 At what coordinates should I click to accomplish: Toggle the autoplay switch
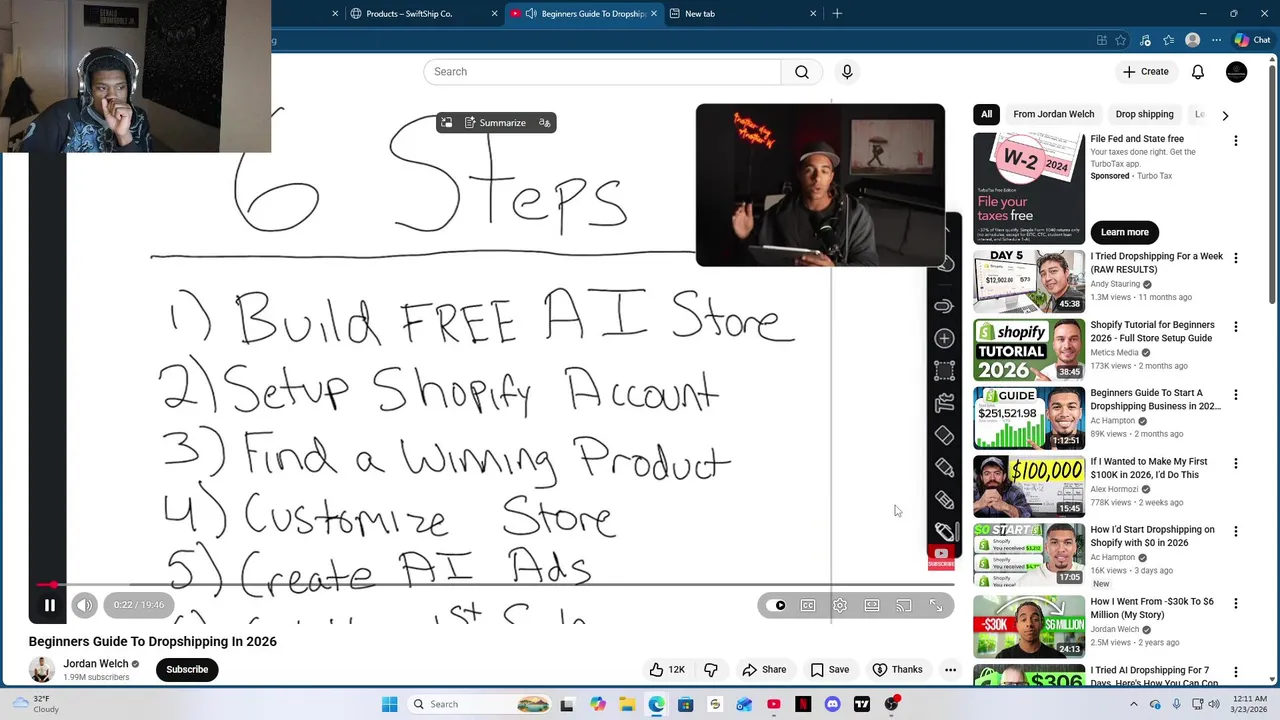coord(777,606)
